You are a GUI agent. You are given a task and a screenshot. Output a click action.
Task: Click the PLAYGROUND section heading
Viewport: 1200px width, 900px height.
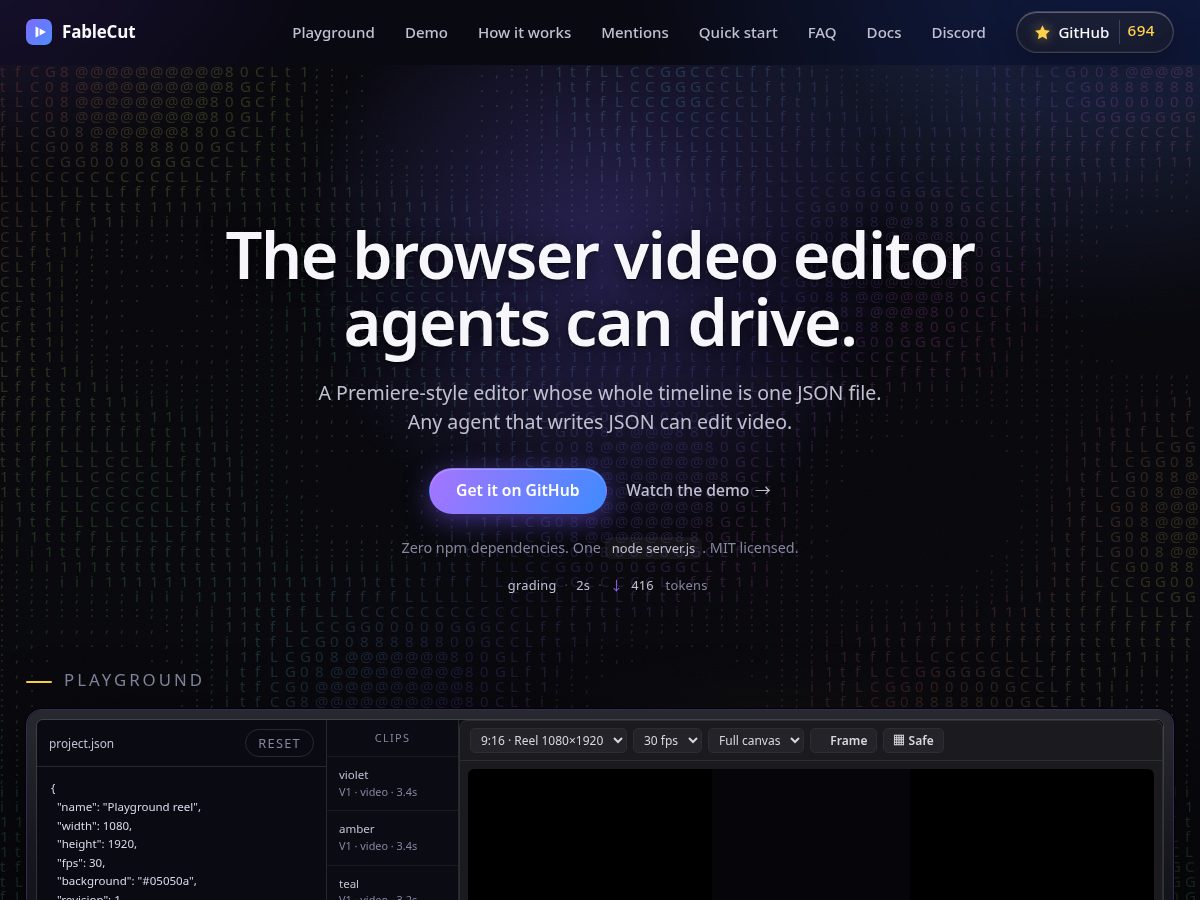(134, 680)
